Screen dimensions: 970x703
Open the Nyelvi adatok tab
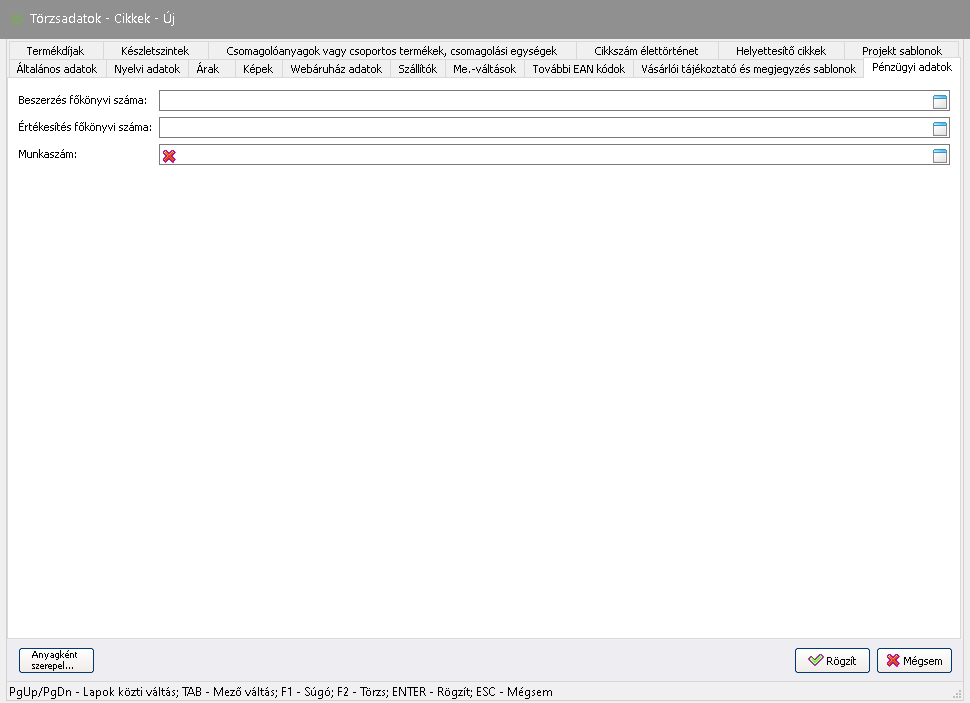point(147,69)
